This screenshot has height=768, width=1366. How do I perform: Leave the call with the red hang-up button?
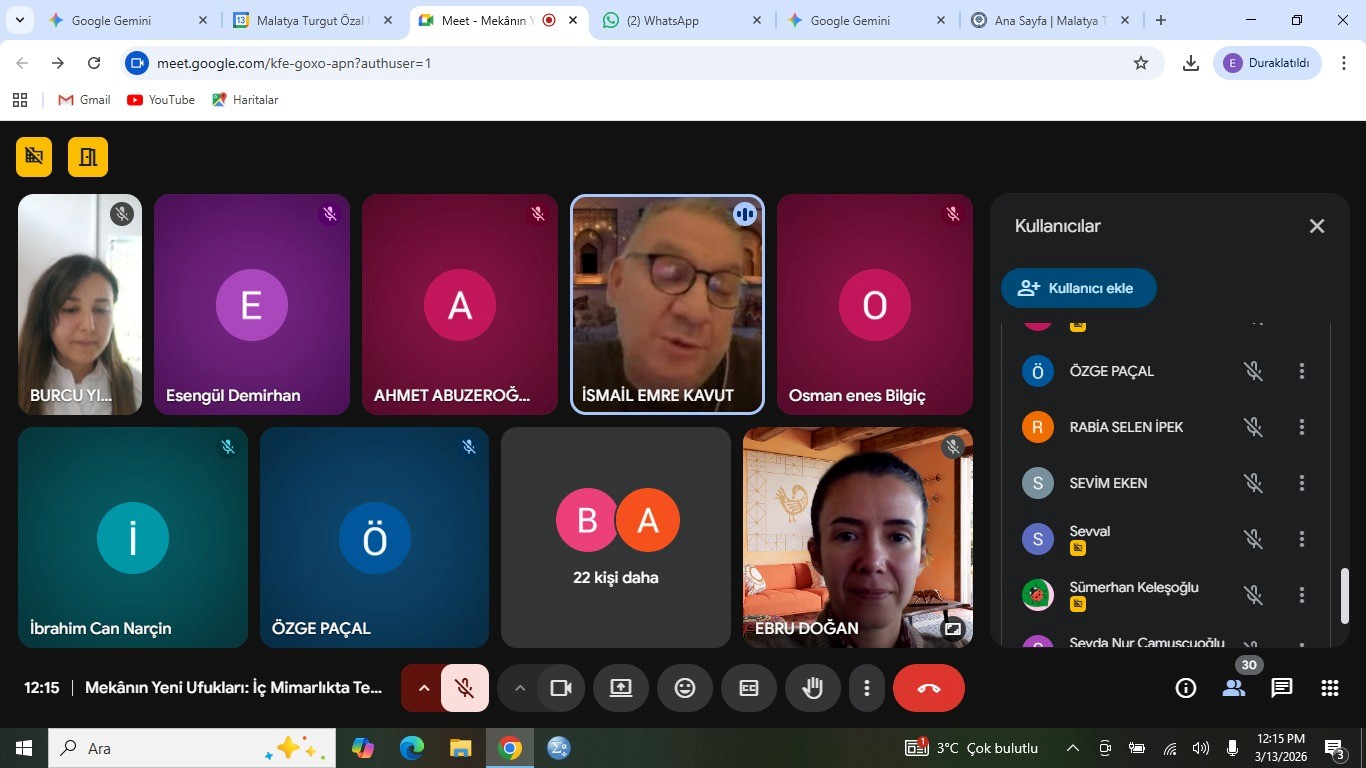(928, 688)
